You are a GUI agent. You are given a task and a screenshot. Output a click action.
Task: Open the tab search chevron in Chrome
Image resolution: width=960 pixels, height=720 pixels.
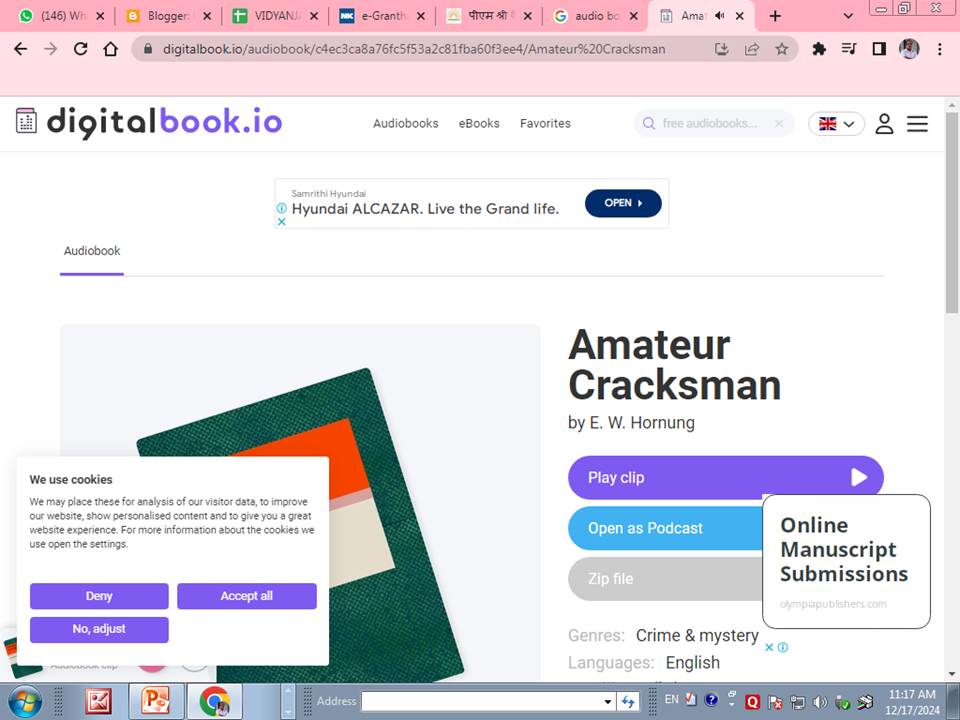pyautogui.click(x=848, y=16)
